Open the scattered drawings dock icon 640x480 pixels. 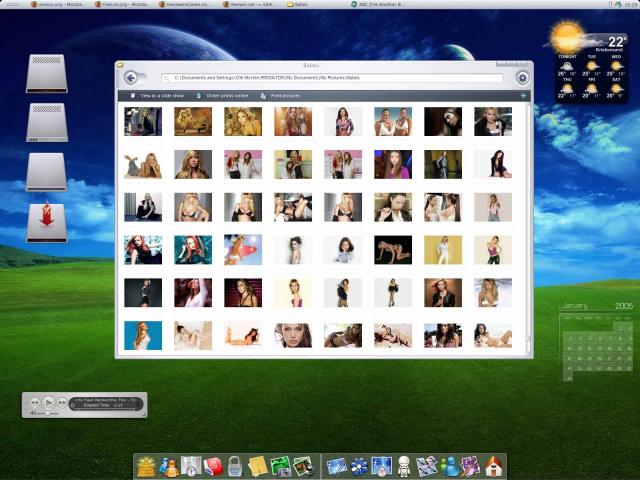coord(427,467)
